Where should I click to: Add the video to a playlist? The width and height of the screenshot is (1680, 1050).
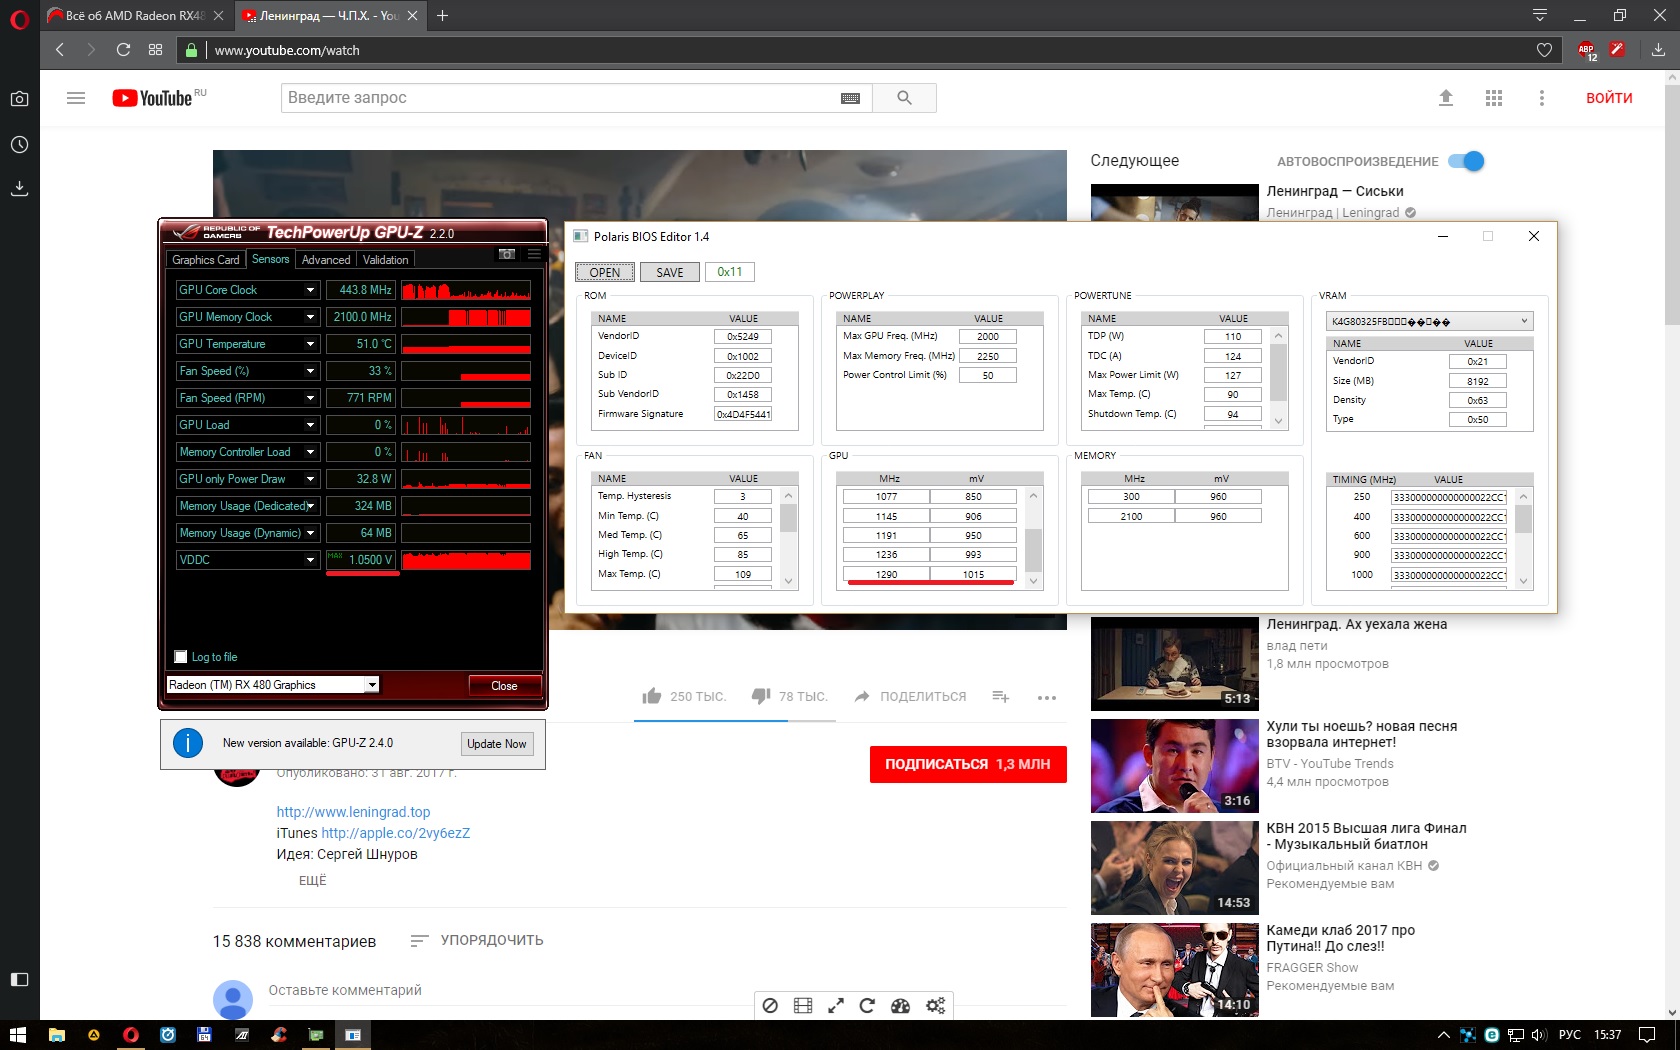pos(1000,696)
